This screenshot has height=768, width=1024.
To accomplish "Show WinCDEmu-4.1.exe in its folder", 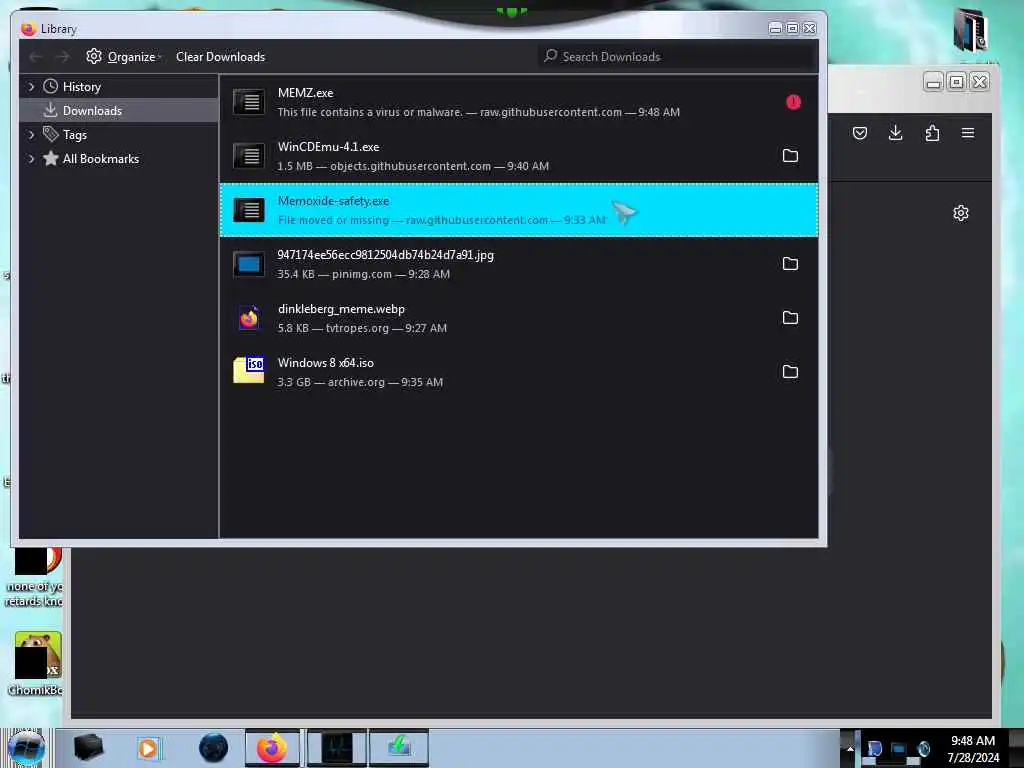I will [x=790, y=155].
